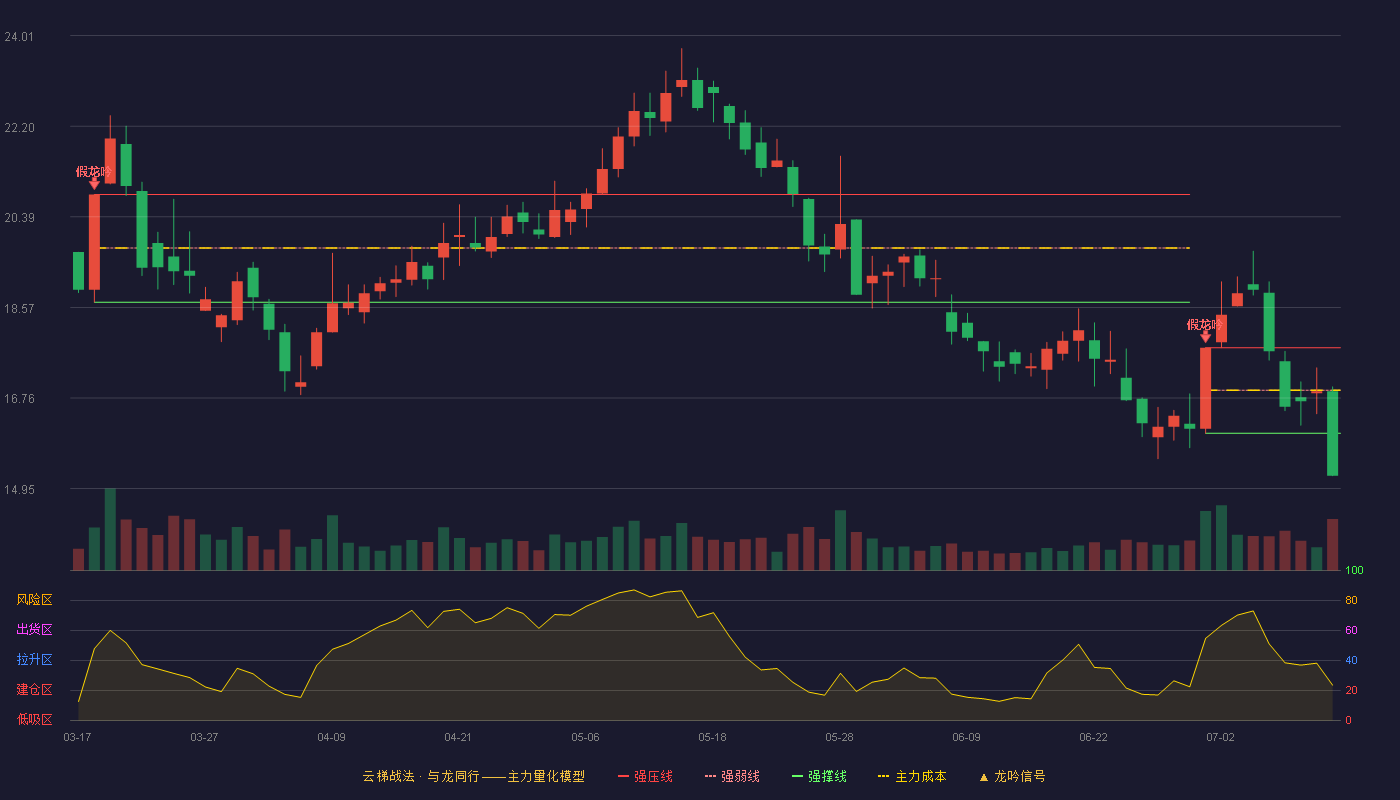Click the 14.95 price axis label
Screen dimensions: 1400x800
19,490
